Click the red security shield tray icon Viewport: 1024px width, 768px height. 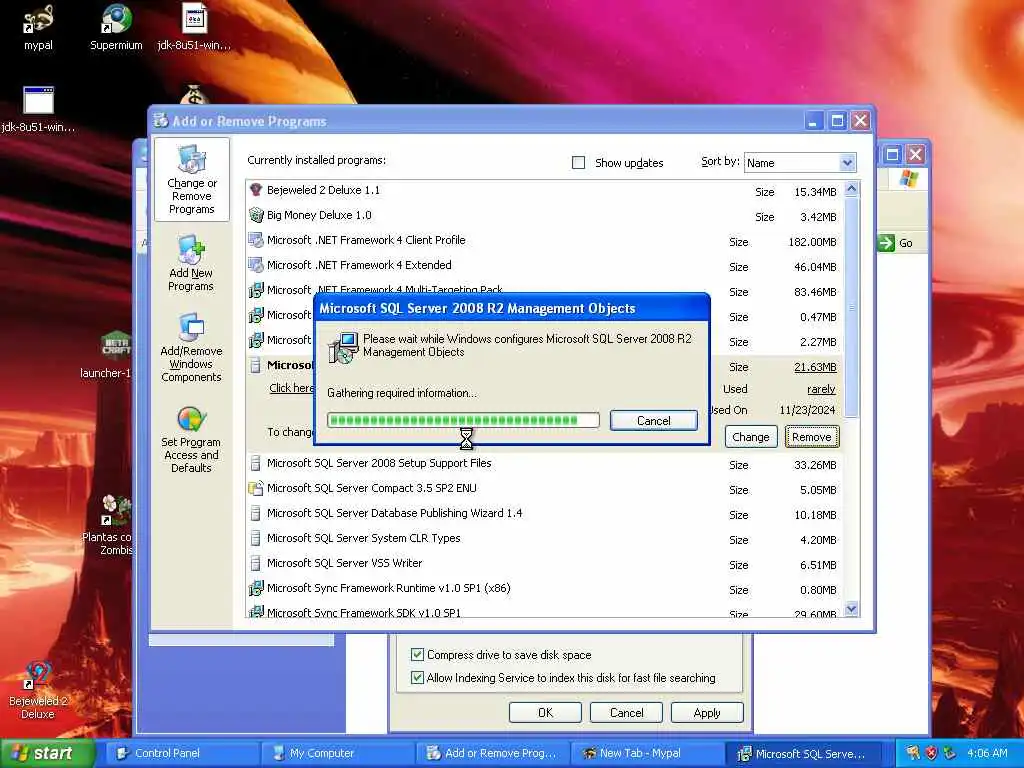(x=931, y=753)
